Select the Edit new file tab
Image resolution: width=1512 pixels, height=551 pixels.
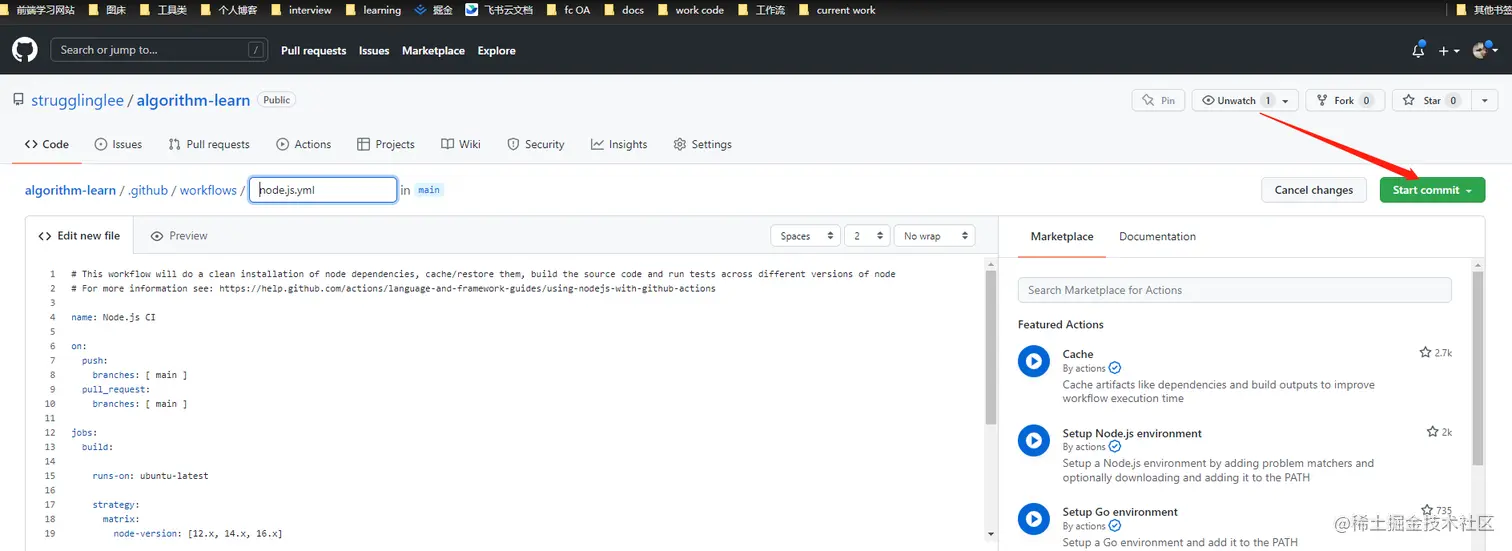pyautogui.click(x=79, y=236)
